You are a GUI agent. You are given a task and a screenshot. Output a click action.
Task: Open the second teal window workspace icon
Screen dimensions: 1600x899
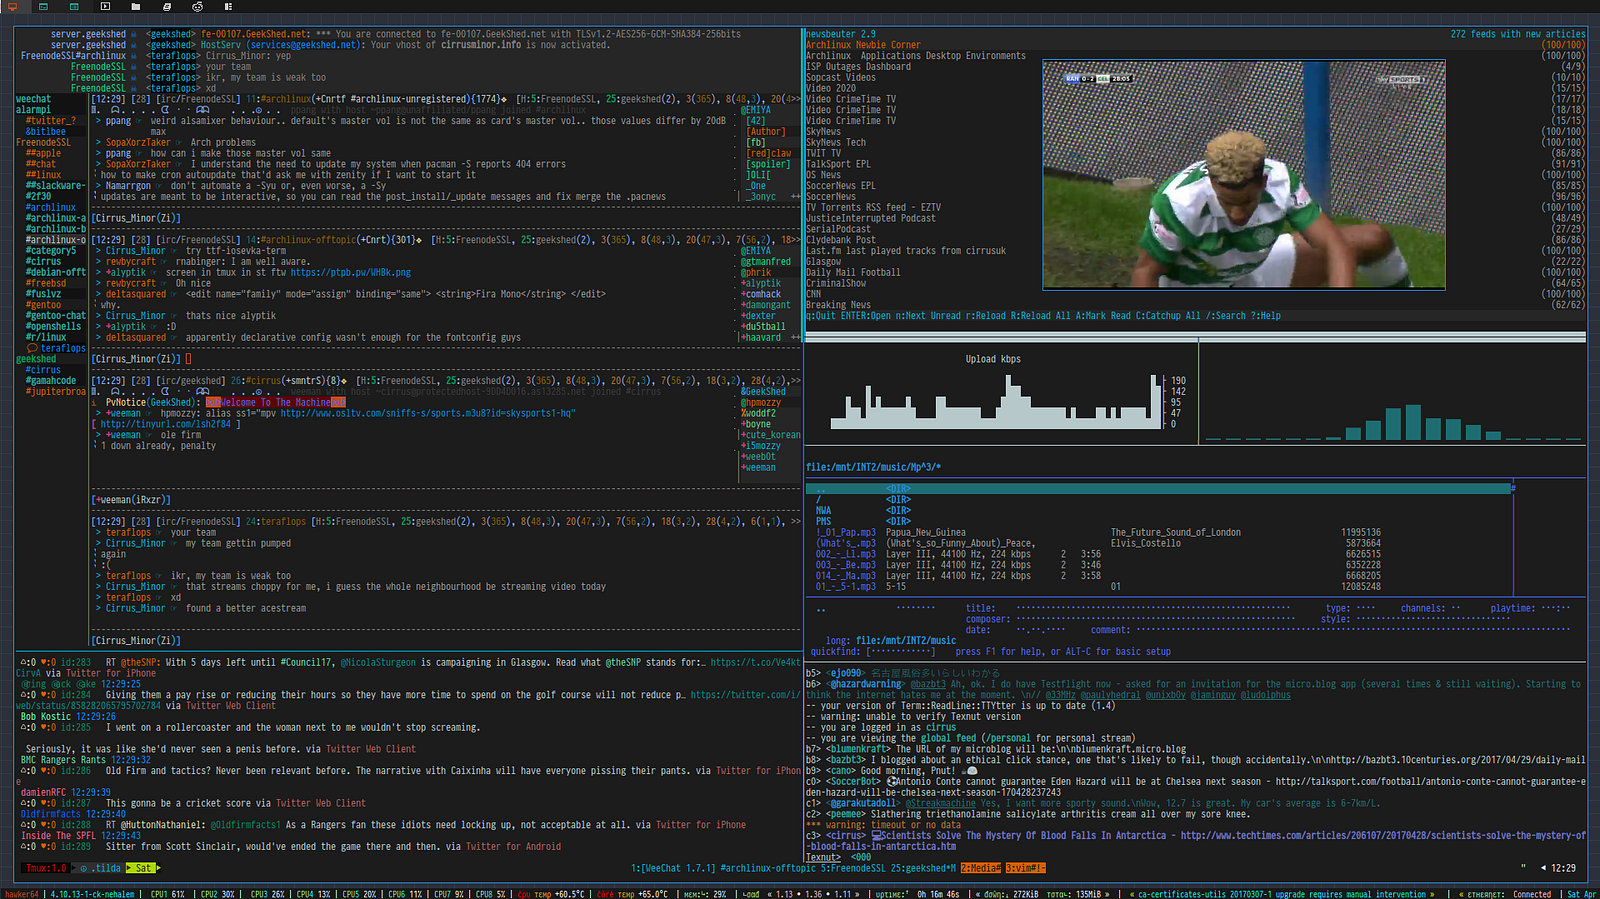(74, 6)
